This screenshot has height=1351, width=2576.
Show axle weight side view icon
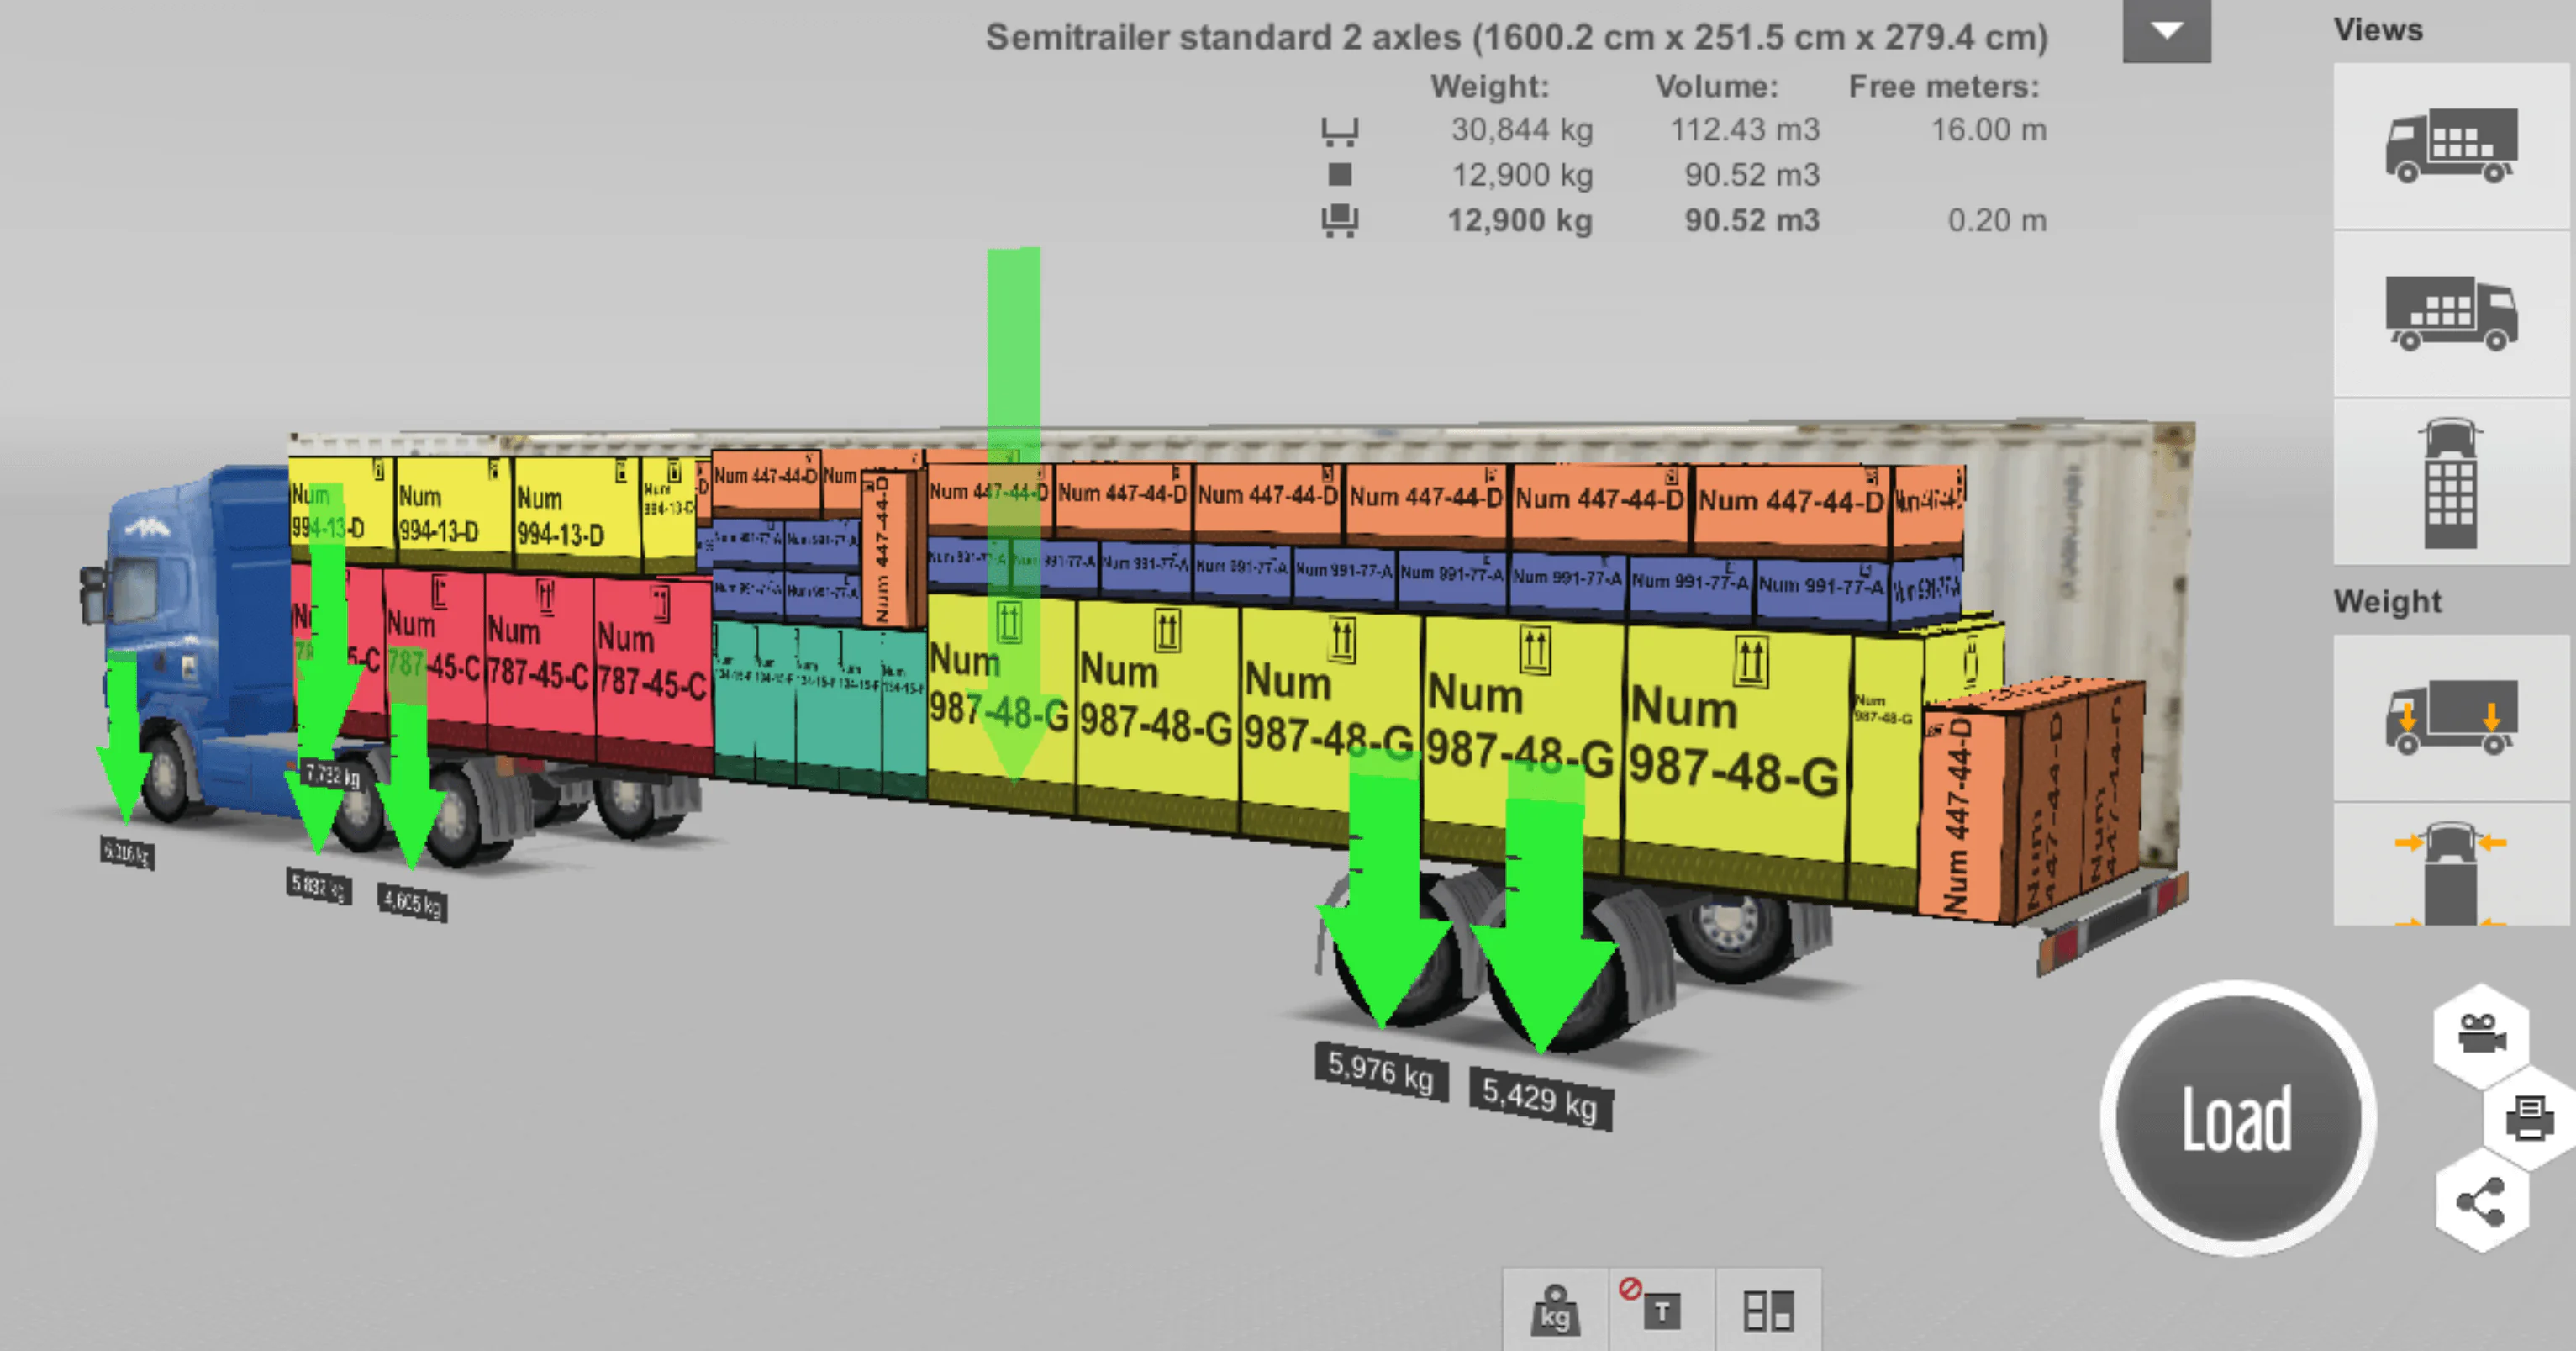[2451, 718]
